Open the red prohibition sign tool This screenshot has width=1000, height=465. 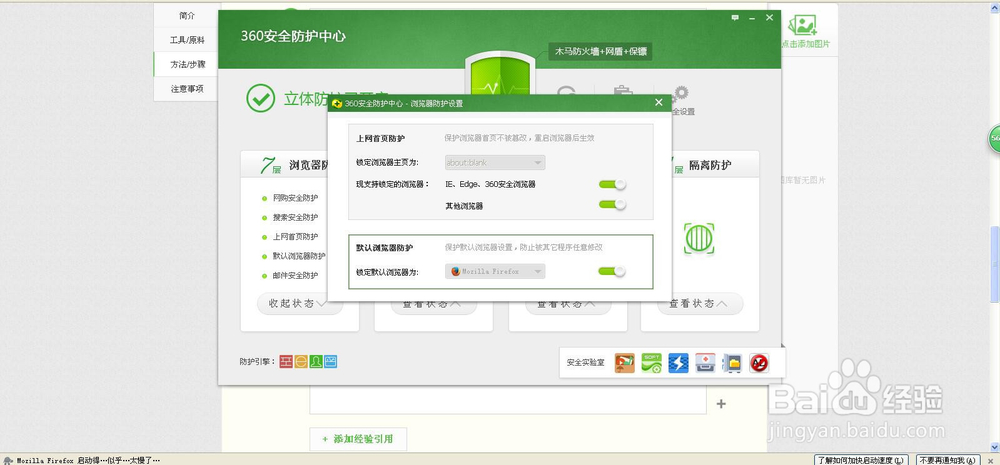pyautogui.click(x=759, y=363)
